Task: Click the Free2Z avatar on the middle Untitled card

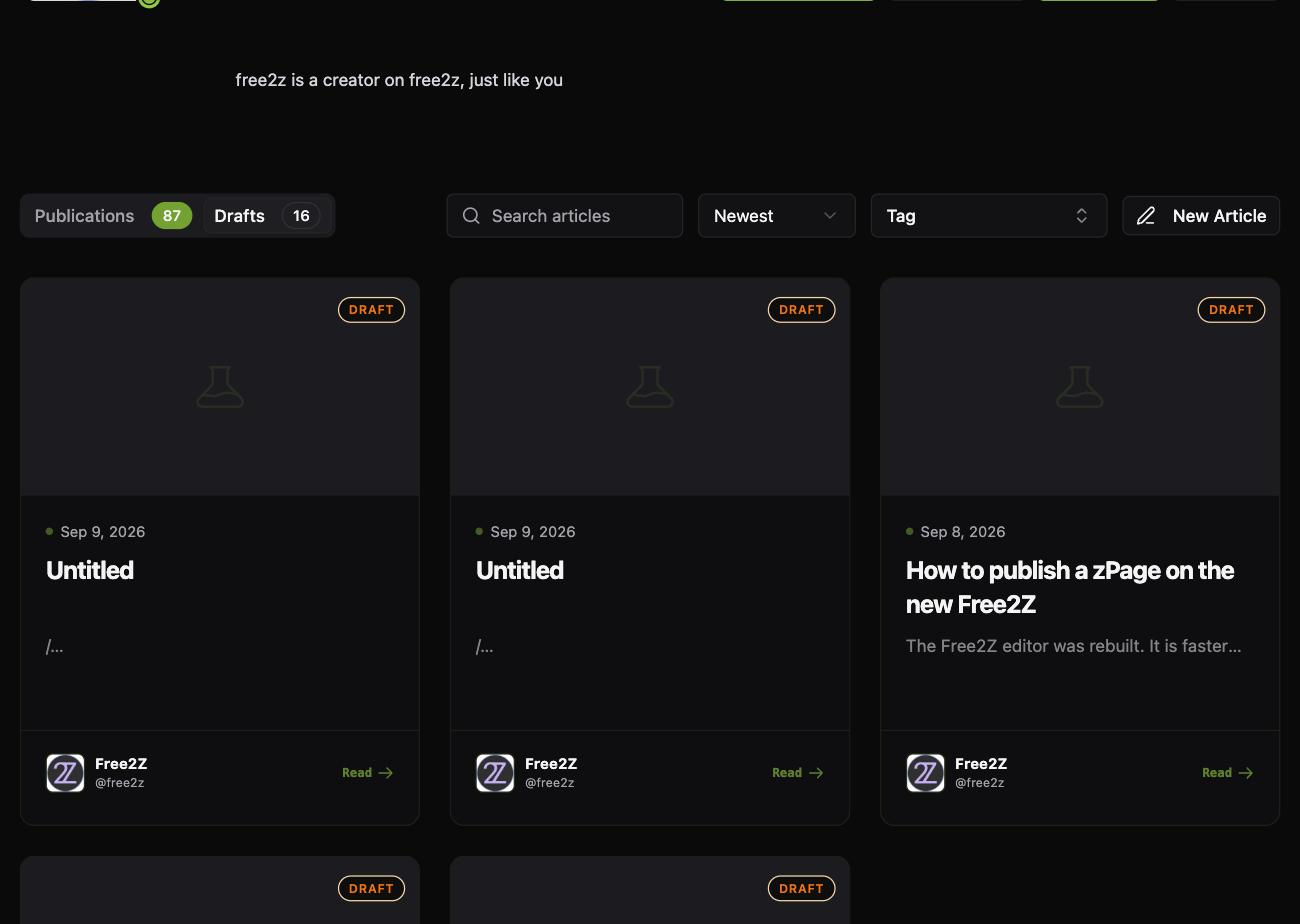Action: (495, 773)
